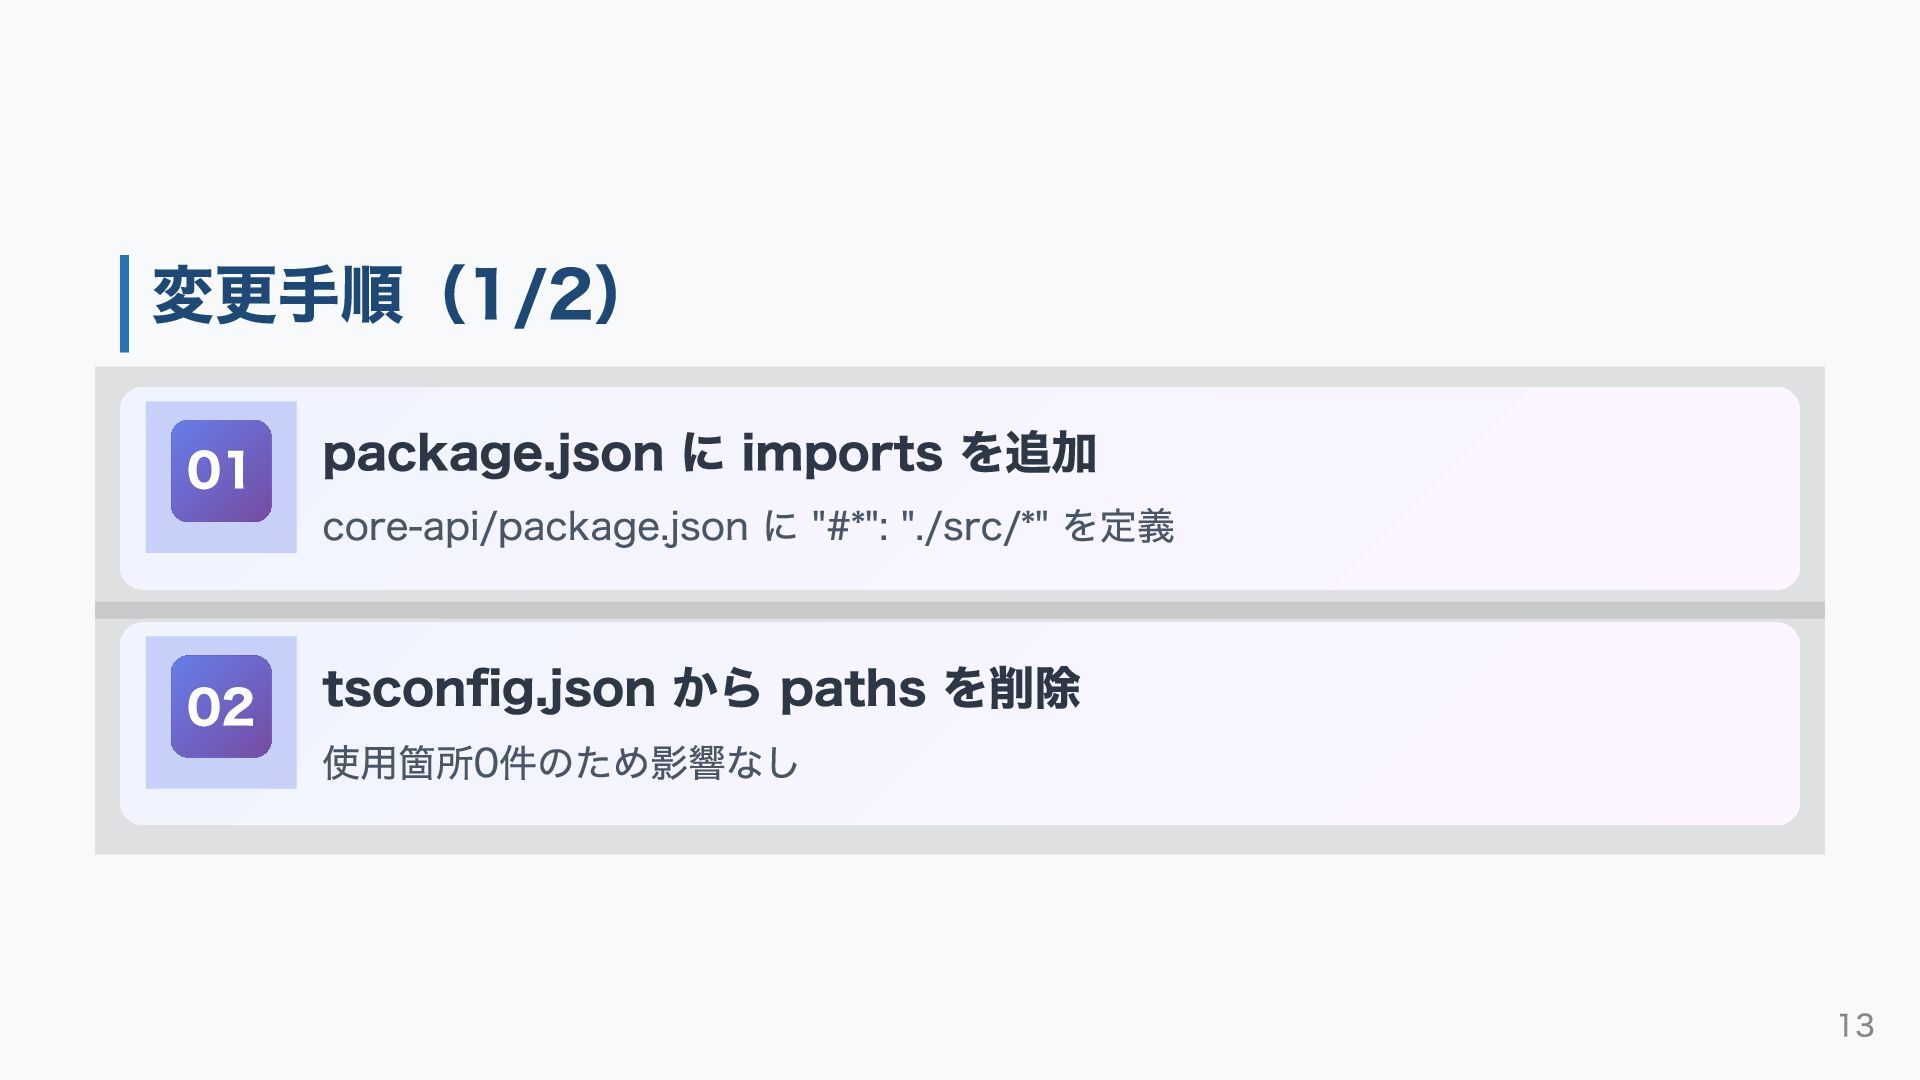Click tsconfig.json in the step 02 heading
The width and height of the screenshot is (1920, 1080).
[488, 690]
